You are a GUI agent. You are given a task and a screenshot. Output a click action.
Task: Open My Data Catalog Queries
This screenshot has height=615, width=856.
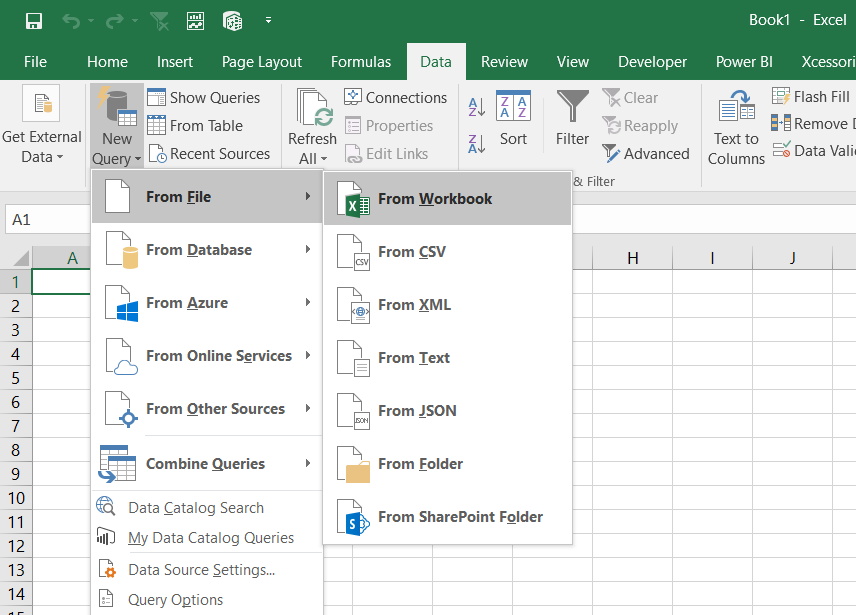[207, 538]
